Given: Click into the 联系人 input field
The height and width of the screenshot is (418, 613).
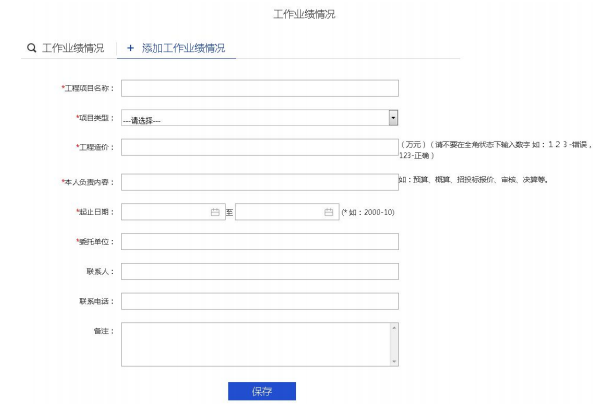Looking at the screenshot, I should 260,271.
